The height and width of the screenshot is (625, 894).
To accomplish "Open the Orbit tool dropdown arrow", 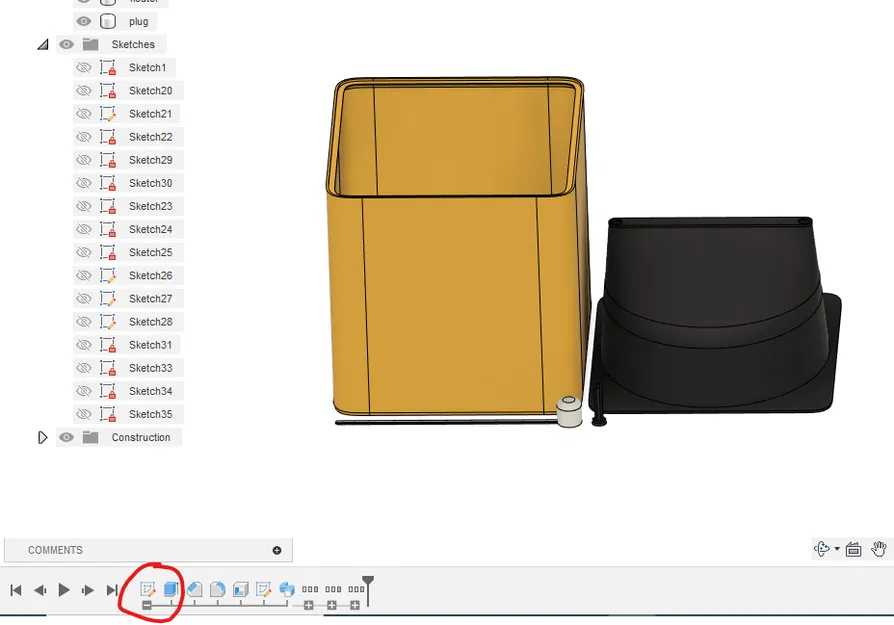I will 837,549.
